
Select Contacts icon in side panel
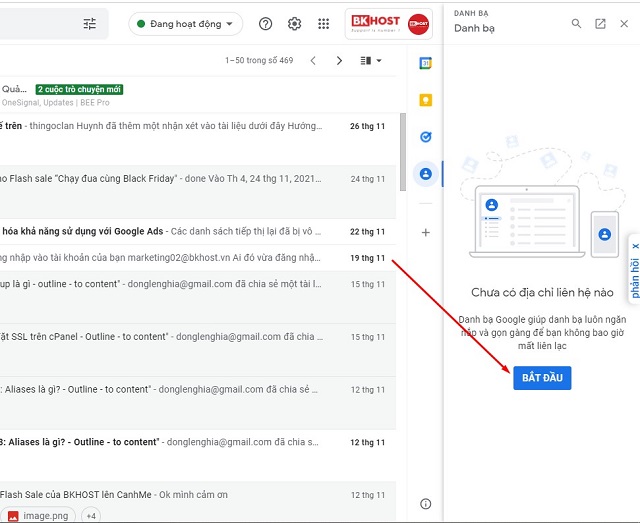(x=426, y=174)
